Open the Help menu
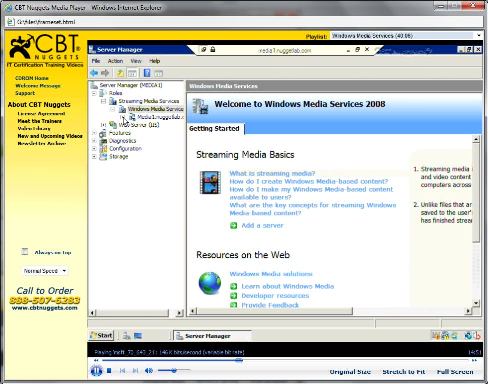Image resolution: width=488 pixels, height=384 pixels. pos(155,61)
